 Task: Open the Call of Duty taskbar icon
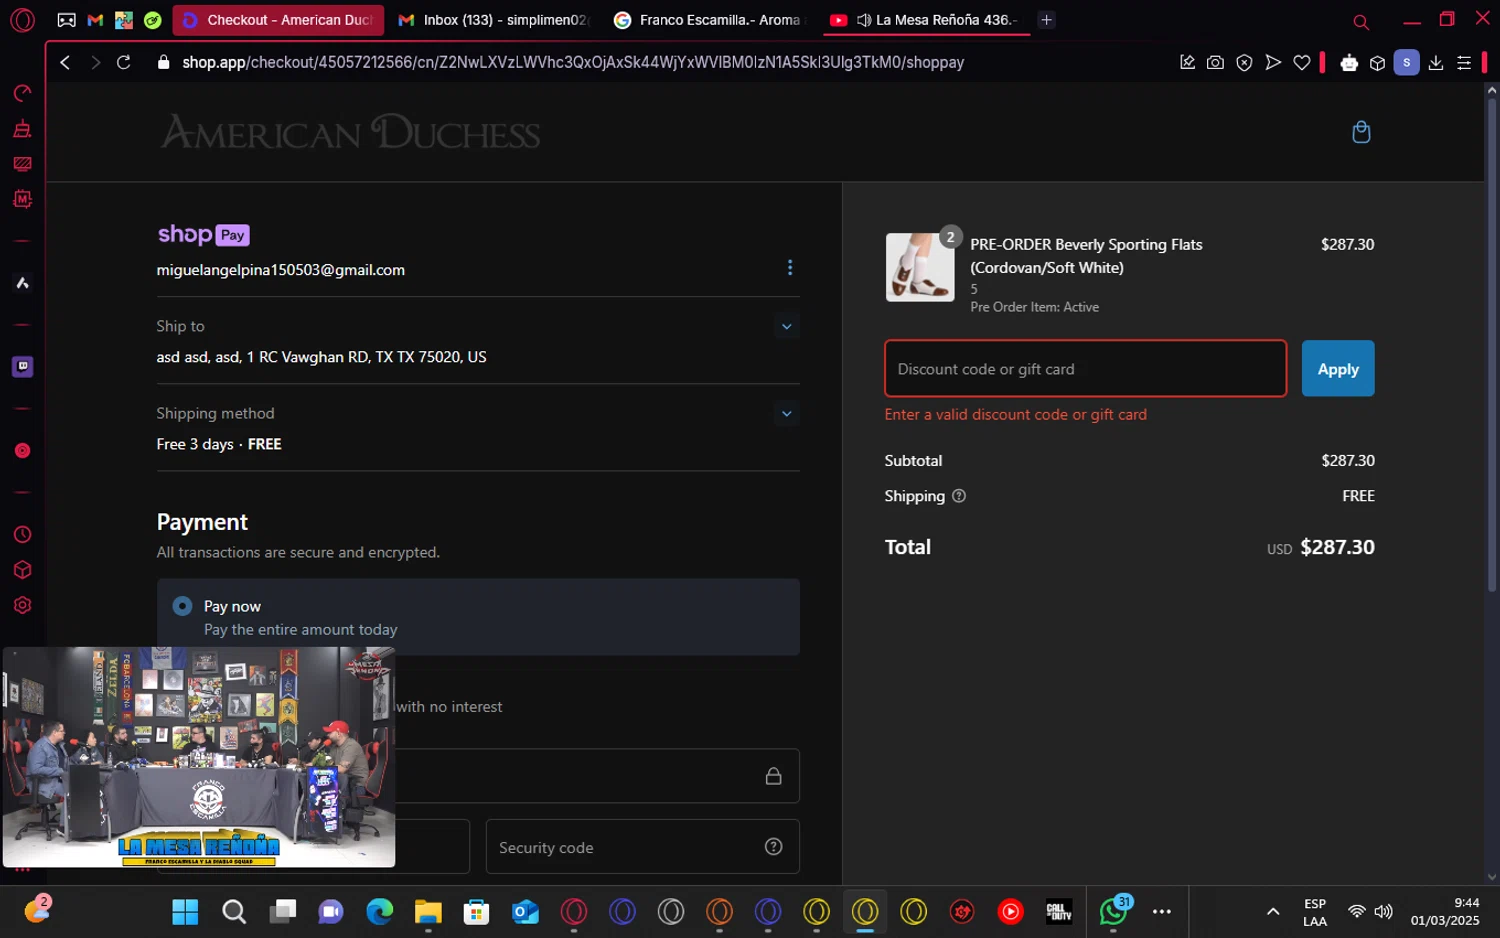[x=1059, y=911]
